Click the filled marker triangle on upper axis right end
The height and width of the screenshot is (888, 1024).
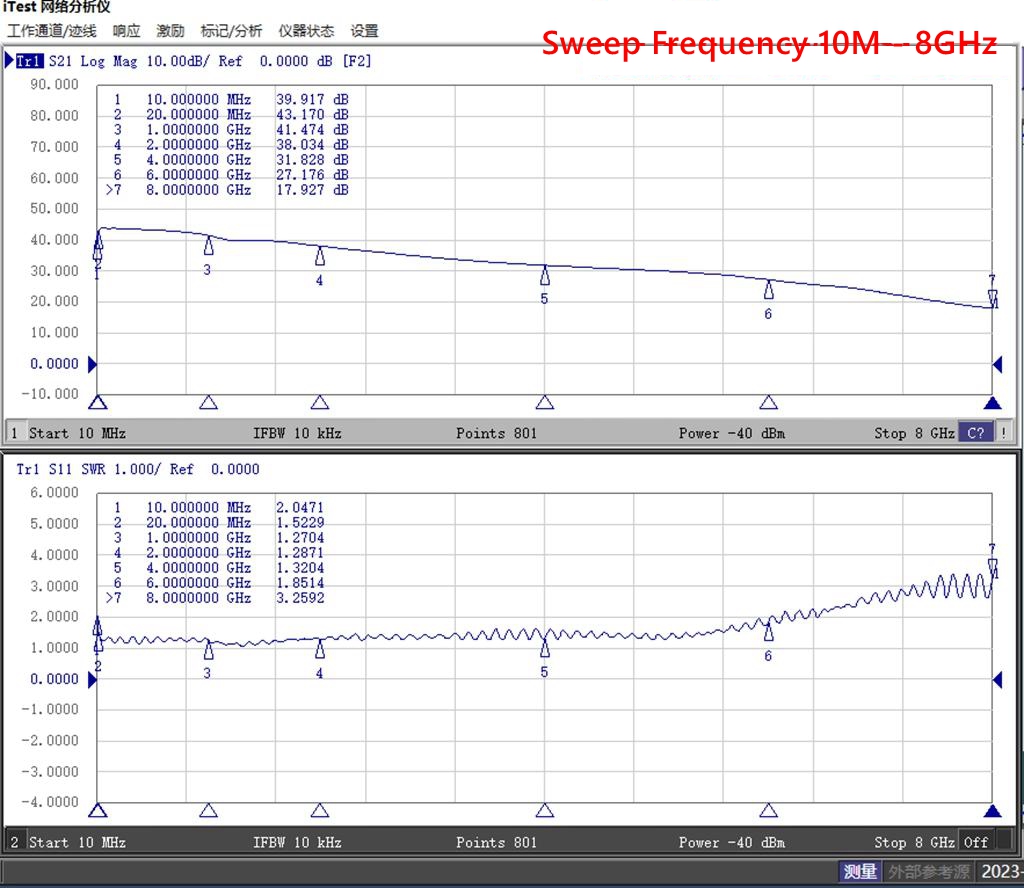click(x=992, y=403)
